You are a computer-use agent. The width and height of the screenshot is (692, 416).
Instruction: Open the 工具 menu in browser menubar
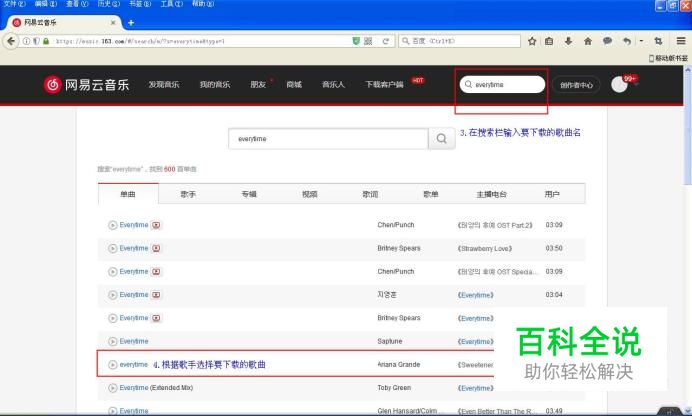point(172,4)
